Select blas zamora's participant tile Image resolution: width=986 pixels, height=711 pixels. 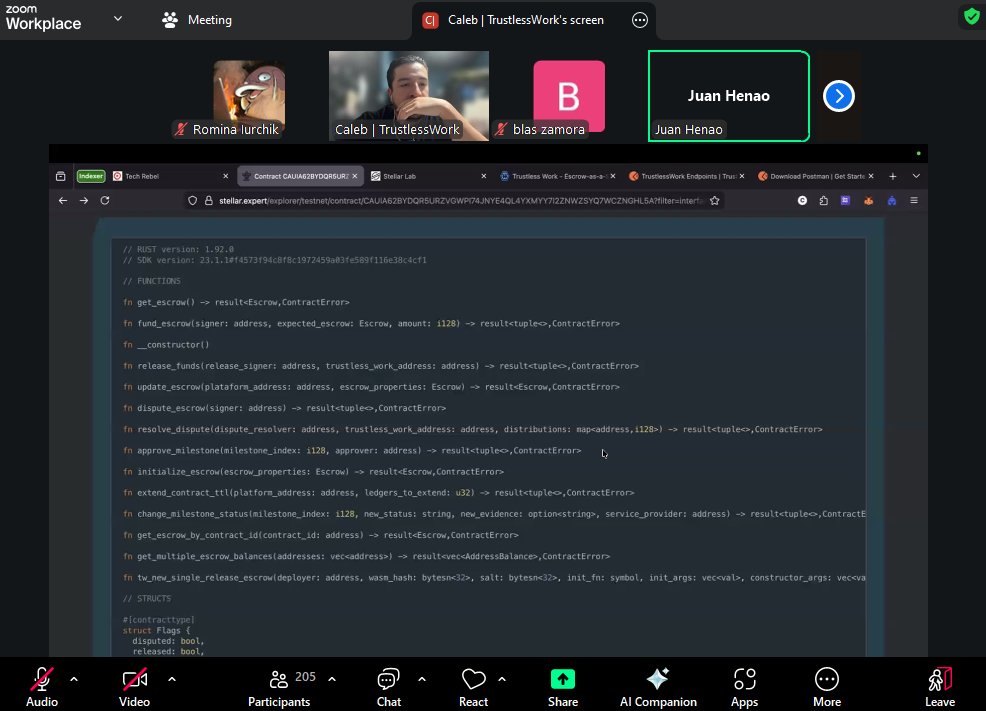tap(569, 96)
